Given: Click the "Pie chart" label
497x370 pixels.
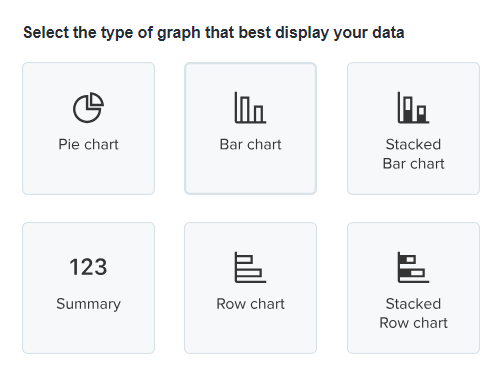Looking at the screenshot, I should click(88, 145).
